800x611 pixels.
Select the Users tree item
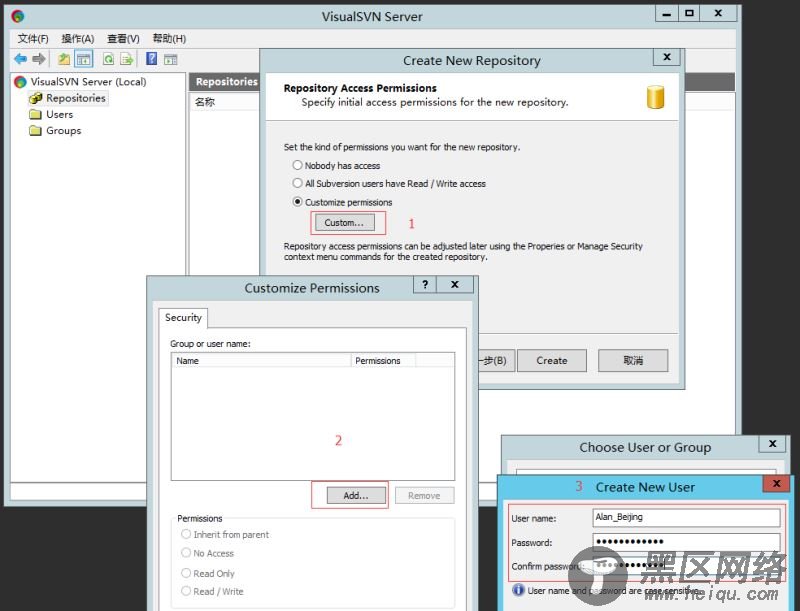(x=60, y=114)
